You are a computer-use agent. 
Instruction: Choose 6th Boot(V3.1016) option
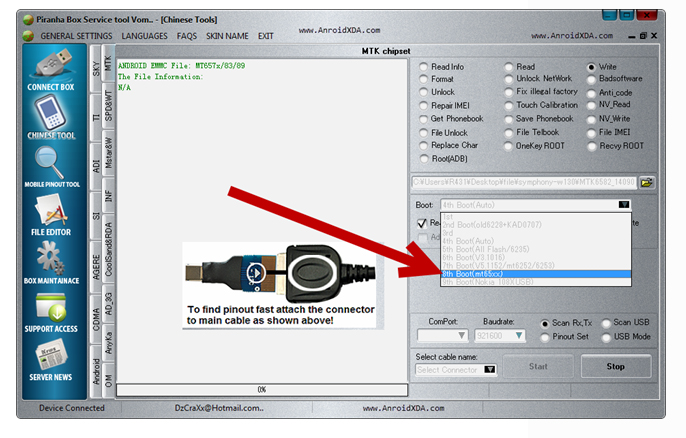point(536,257)
